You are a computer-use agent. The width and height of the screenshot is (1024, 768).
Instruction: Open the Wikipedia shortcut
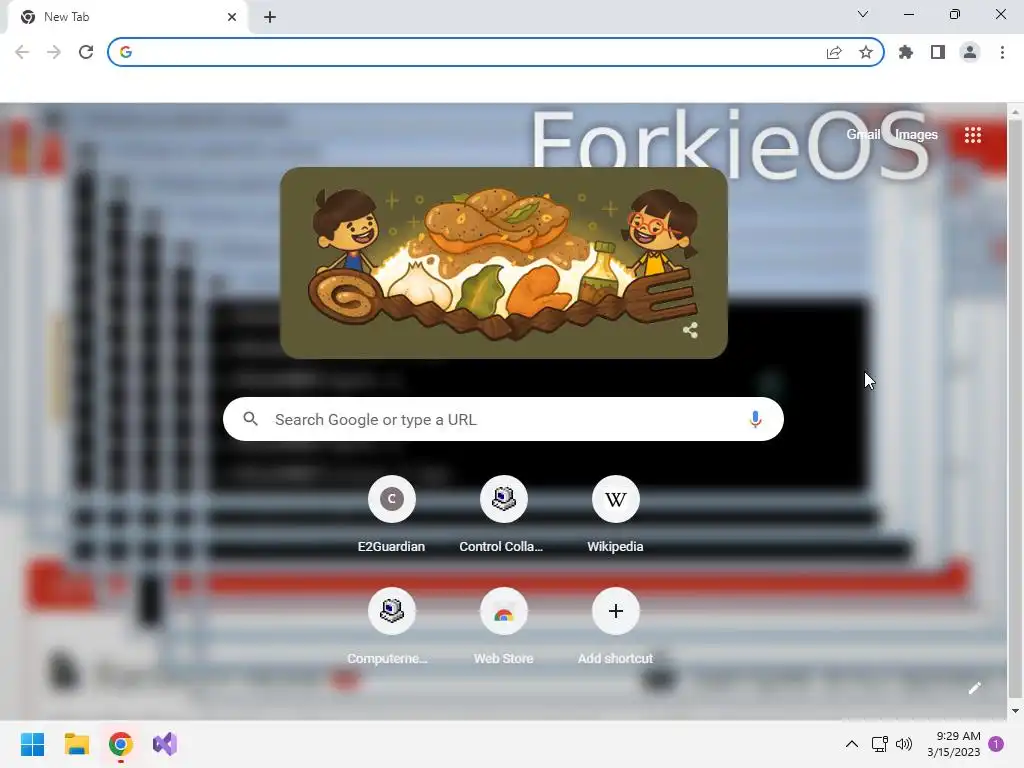[615, 515]
